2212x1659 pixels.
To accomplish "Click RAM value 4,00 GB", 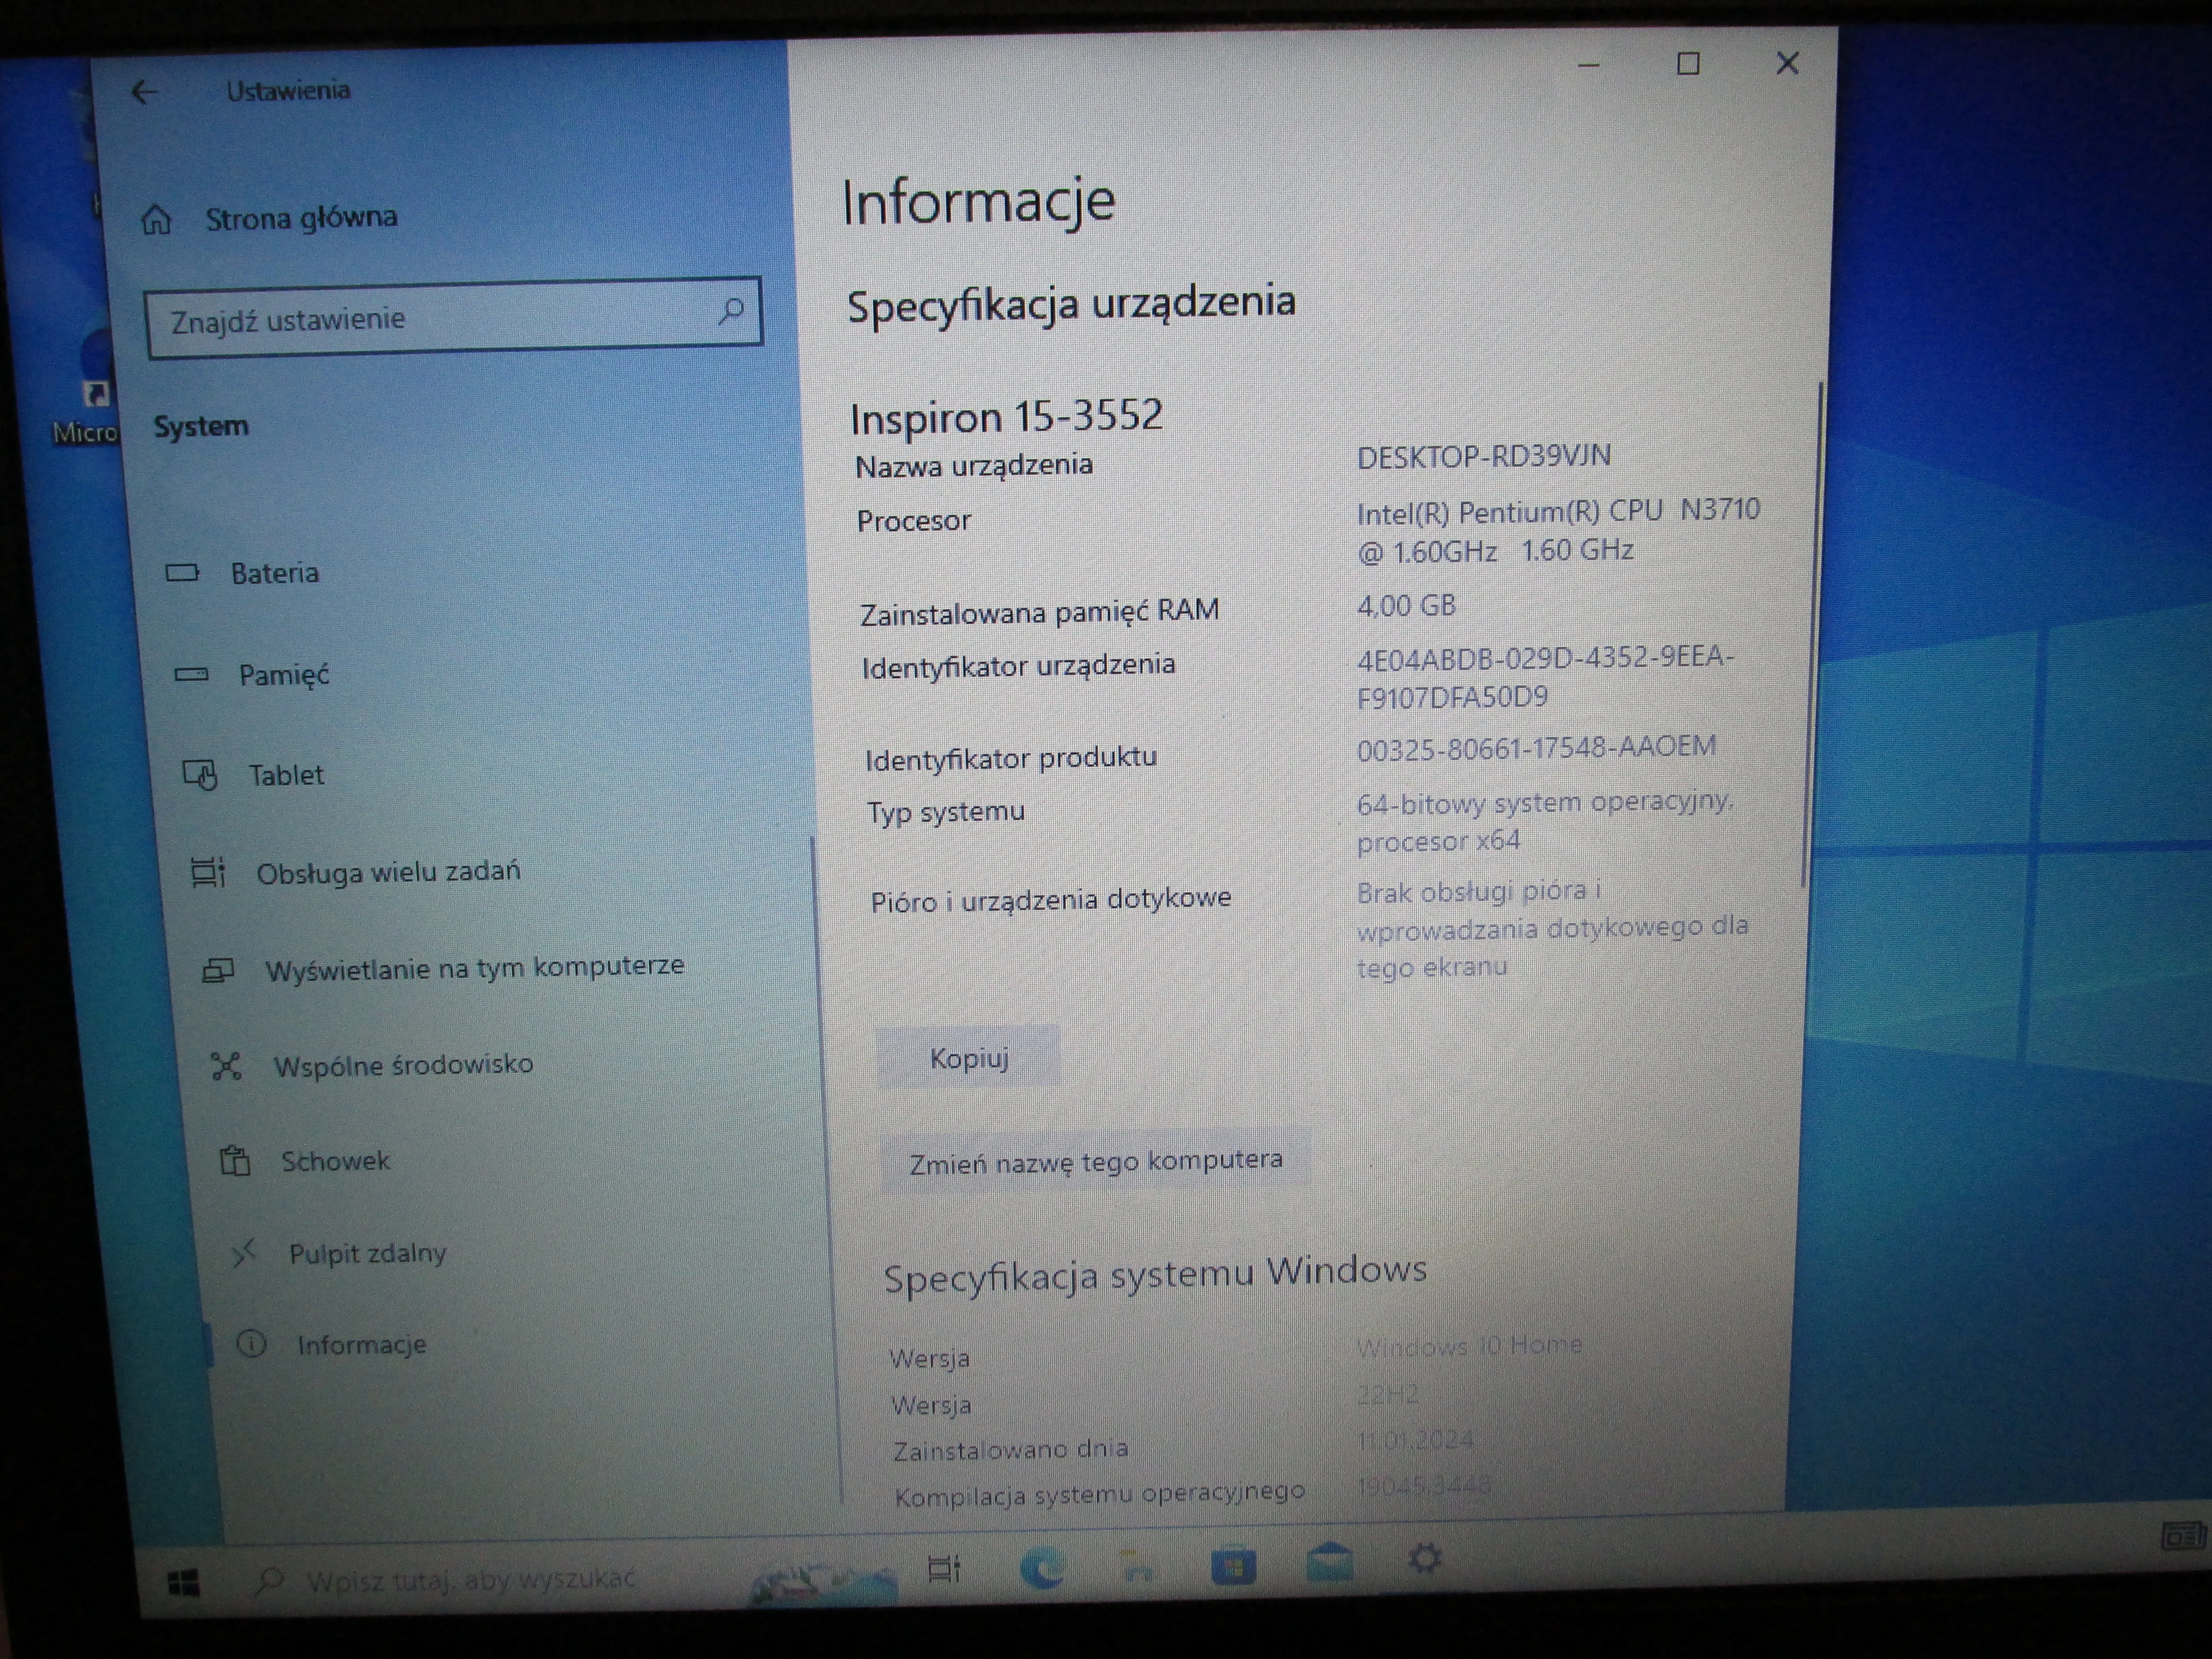I will [1406, 605].
